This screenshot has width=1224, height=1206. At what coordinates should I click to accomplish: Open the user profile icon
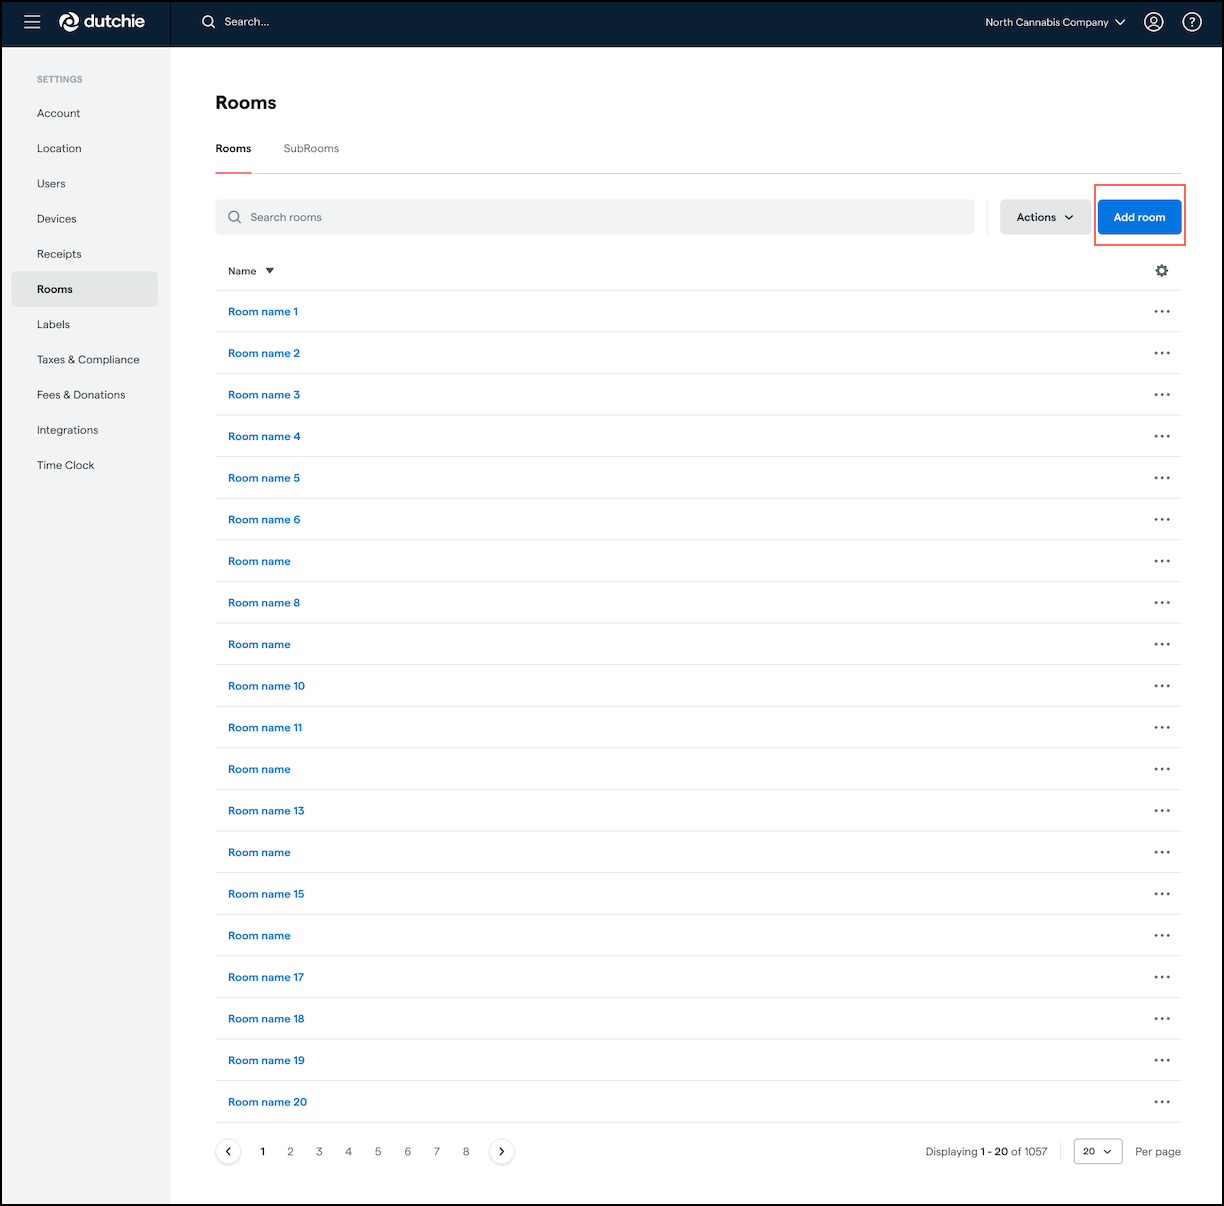(1154, 22)
